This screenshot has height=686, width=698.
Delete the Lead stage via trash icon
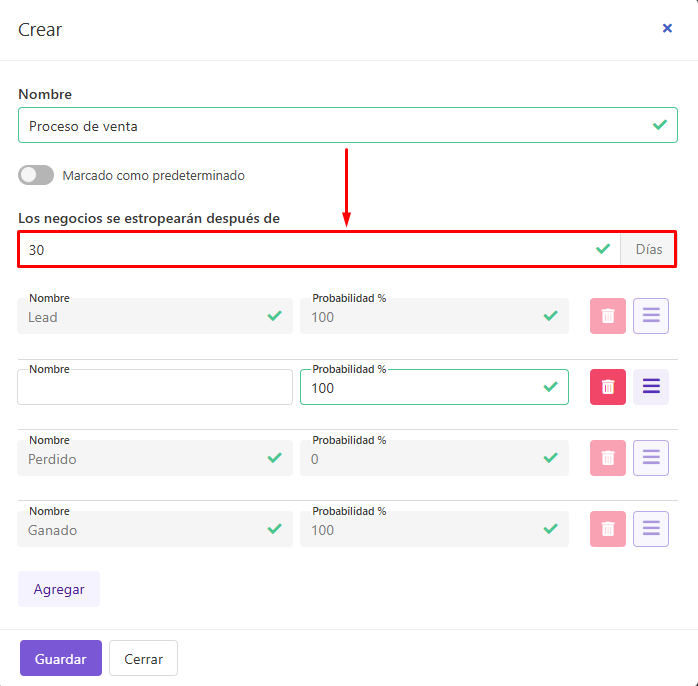[608, 316]
